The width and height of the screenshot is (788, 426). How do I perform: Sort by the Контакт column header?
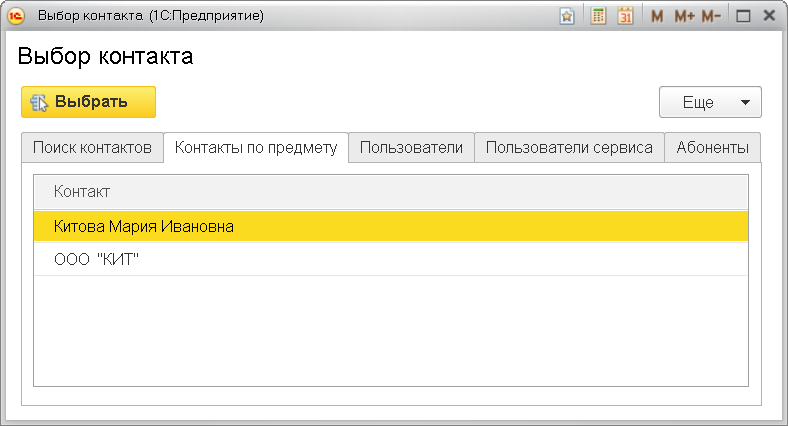[391, 191]
